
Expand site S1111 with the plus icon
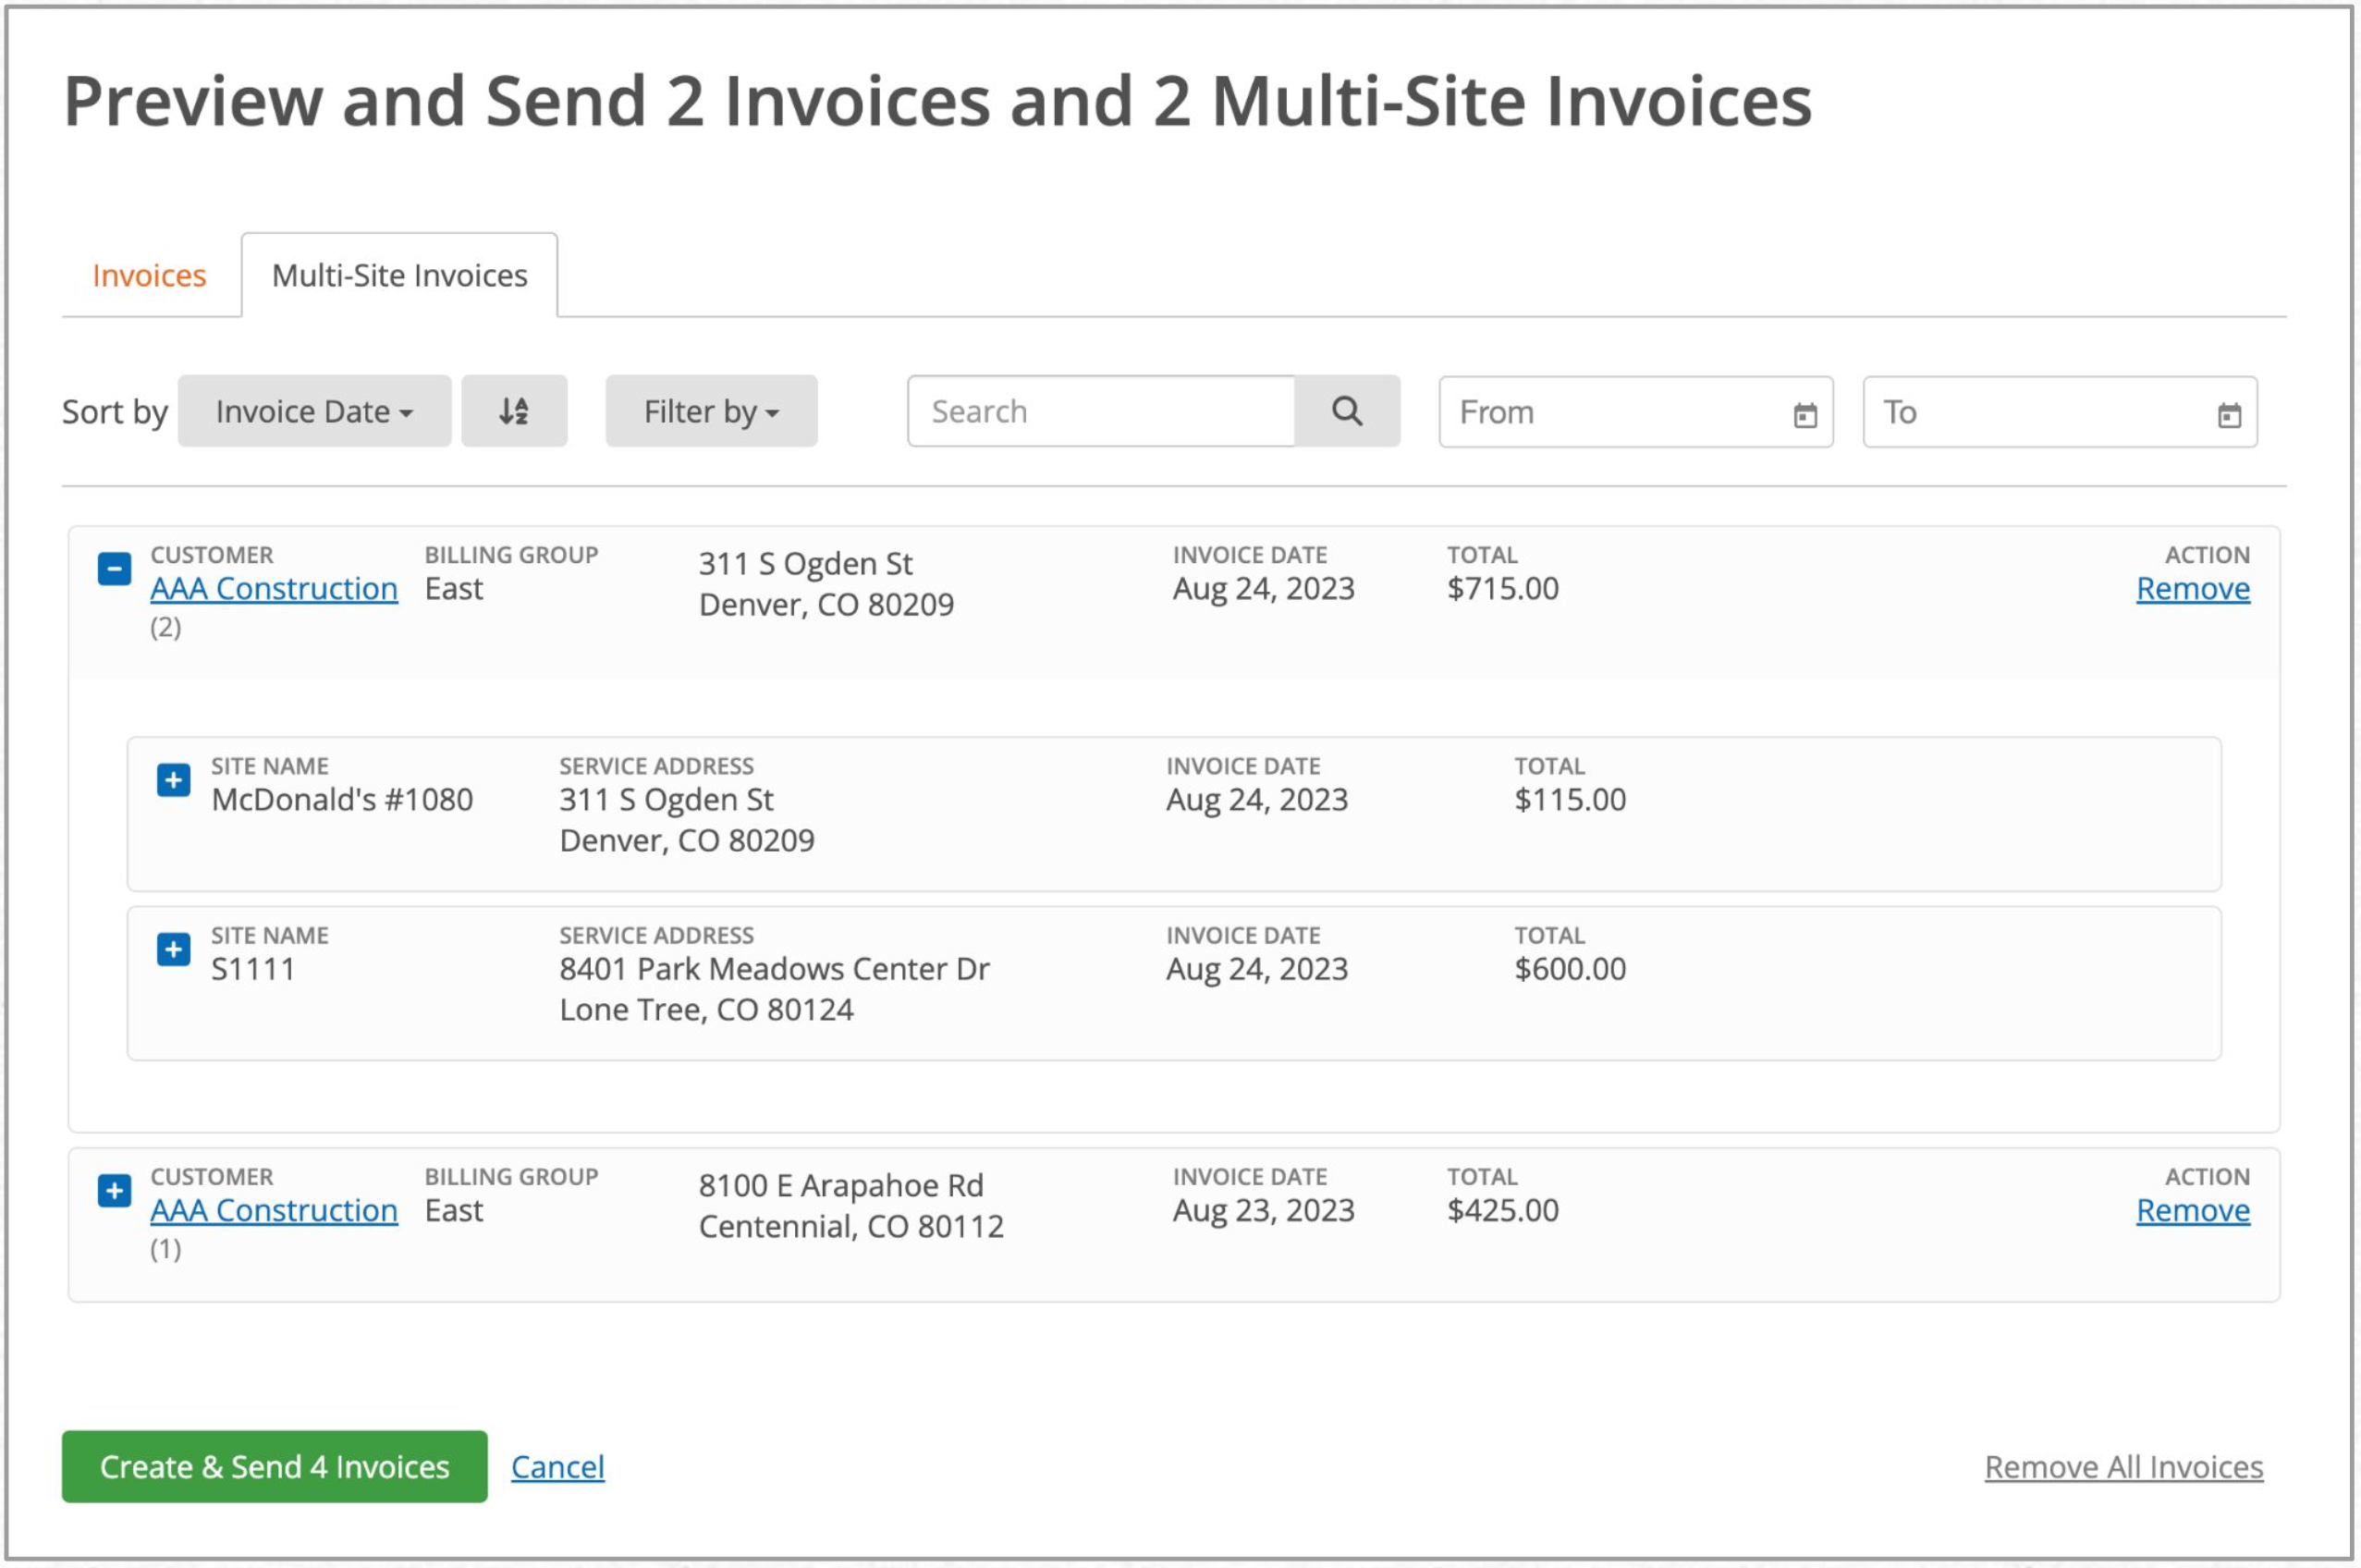(174, 950)
